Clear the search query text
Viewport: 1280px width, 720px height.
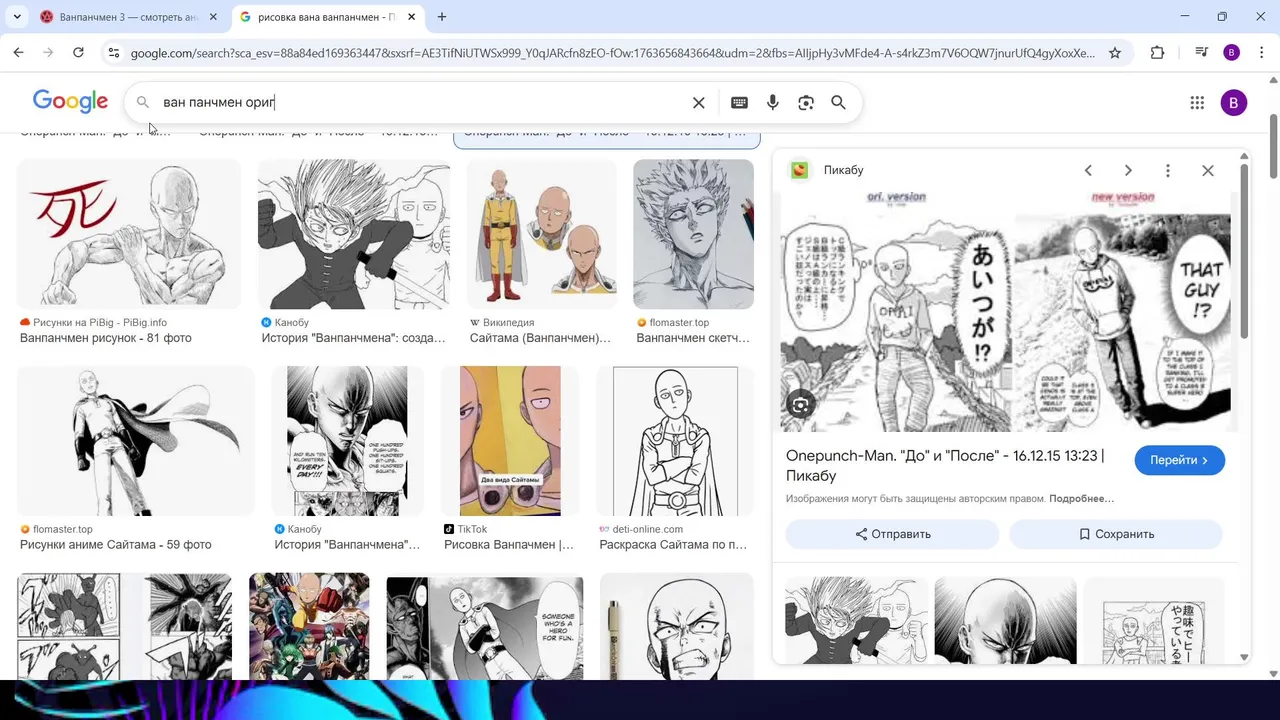pos(699,102)
